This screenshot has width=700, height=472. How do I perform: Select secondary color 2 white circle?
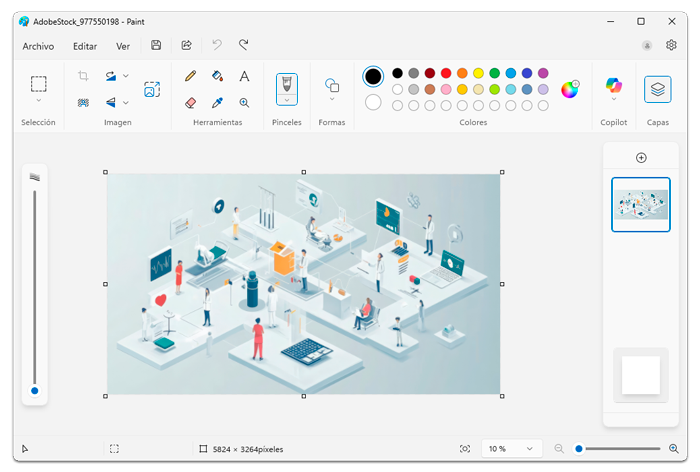373,103
